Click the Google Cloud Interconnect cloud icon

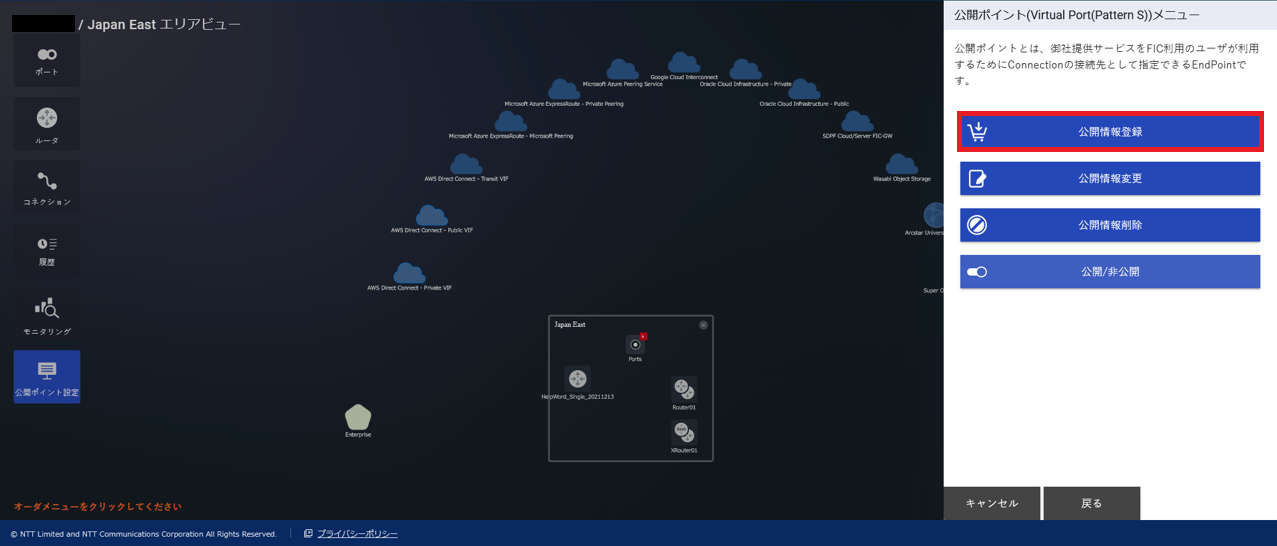[684, 63]
